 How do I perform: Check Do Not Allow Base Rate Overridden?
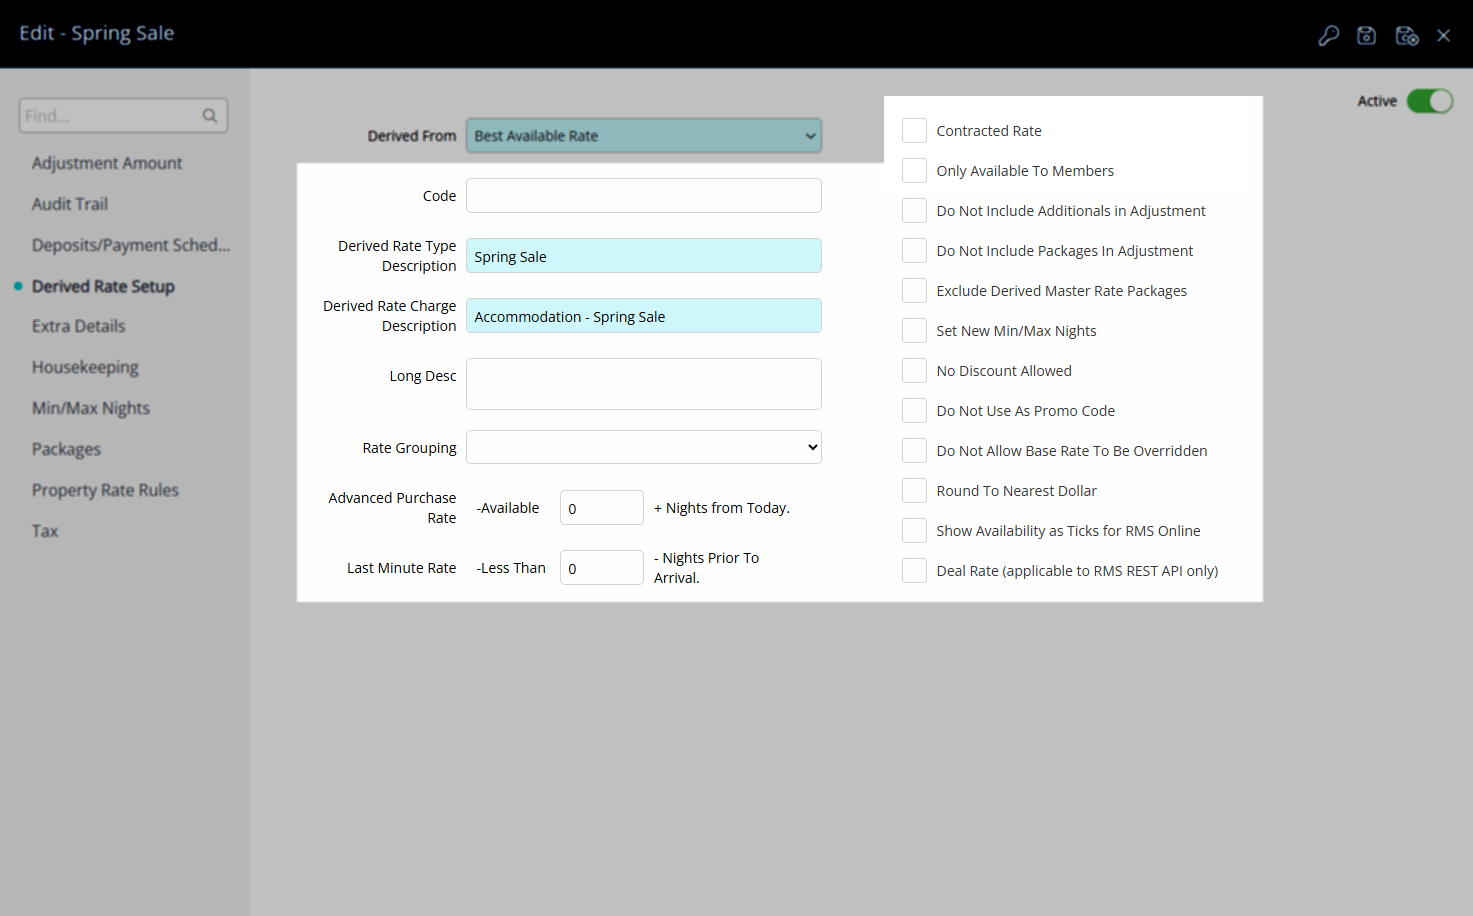point(914,451)
